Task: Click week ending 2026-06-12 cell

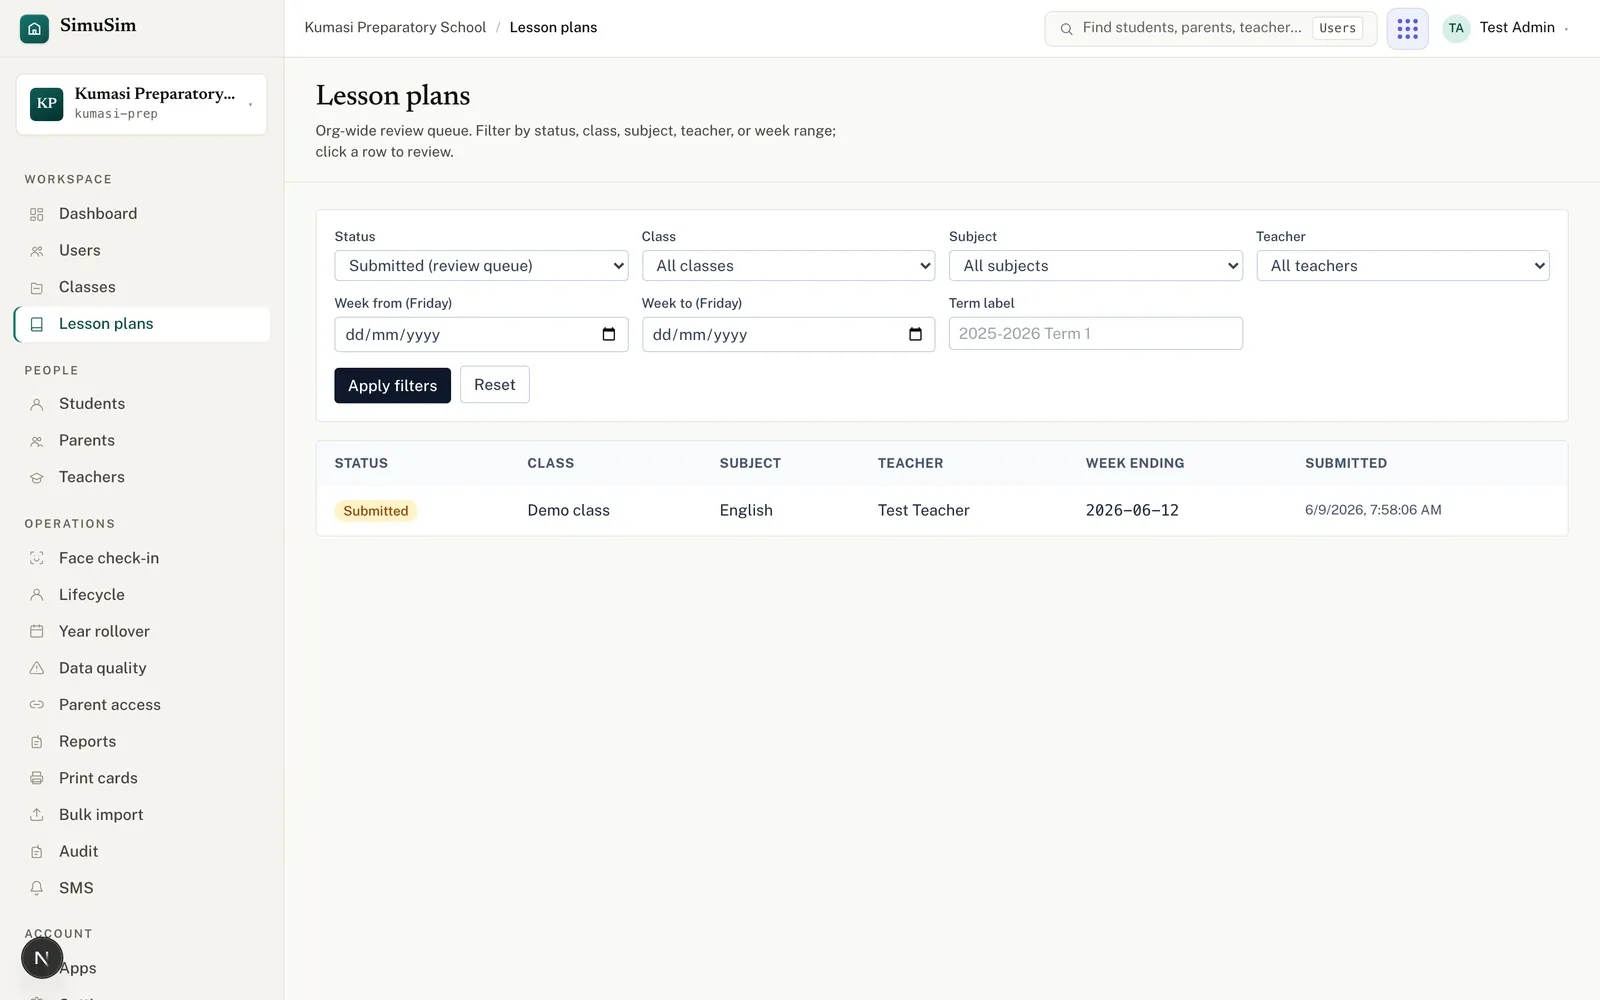Action: tap(1132, 511)
